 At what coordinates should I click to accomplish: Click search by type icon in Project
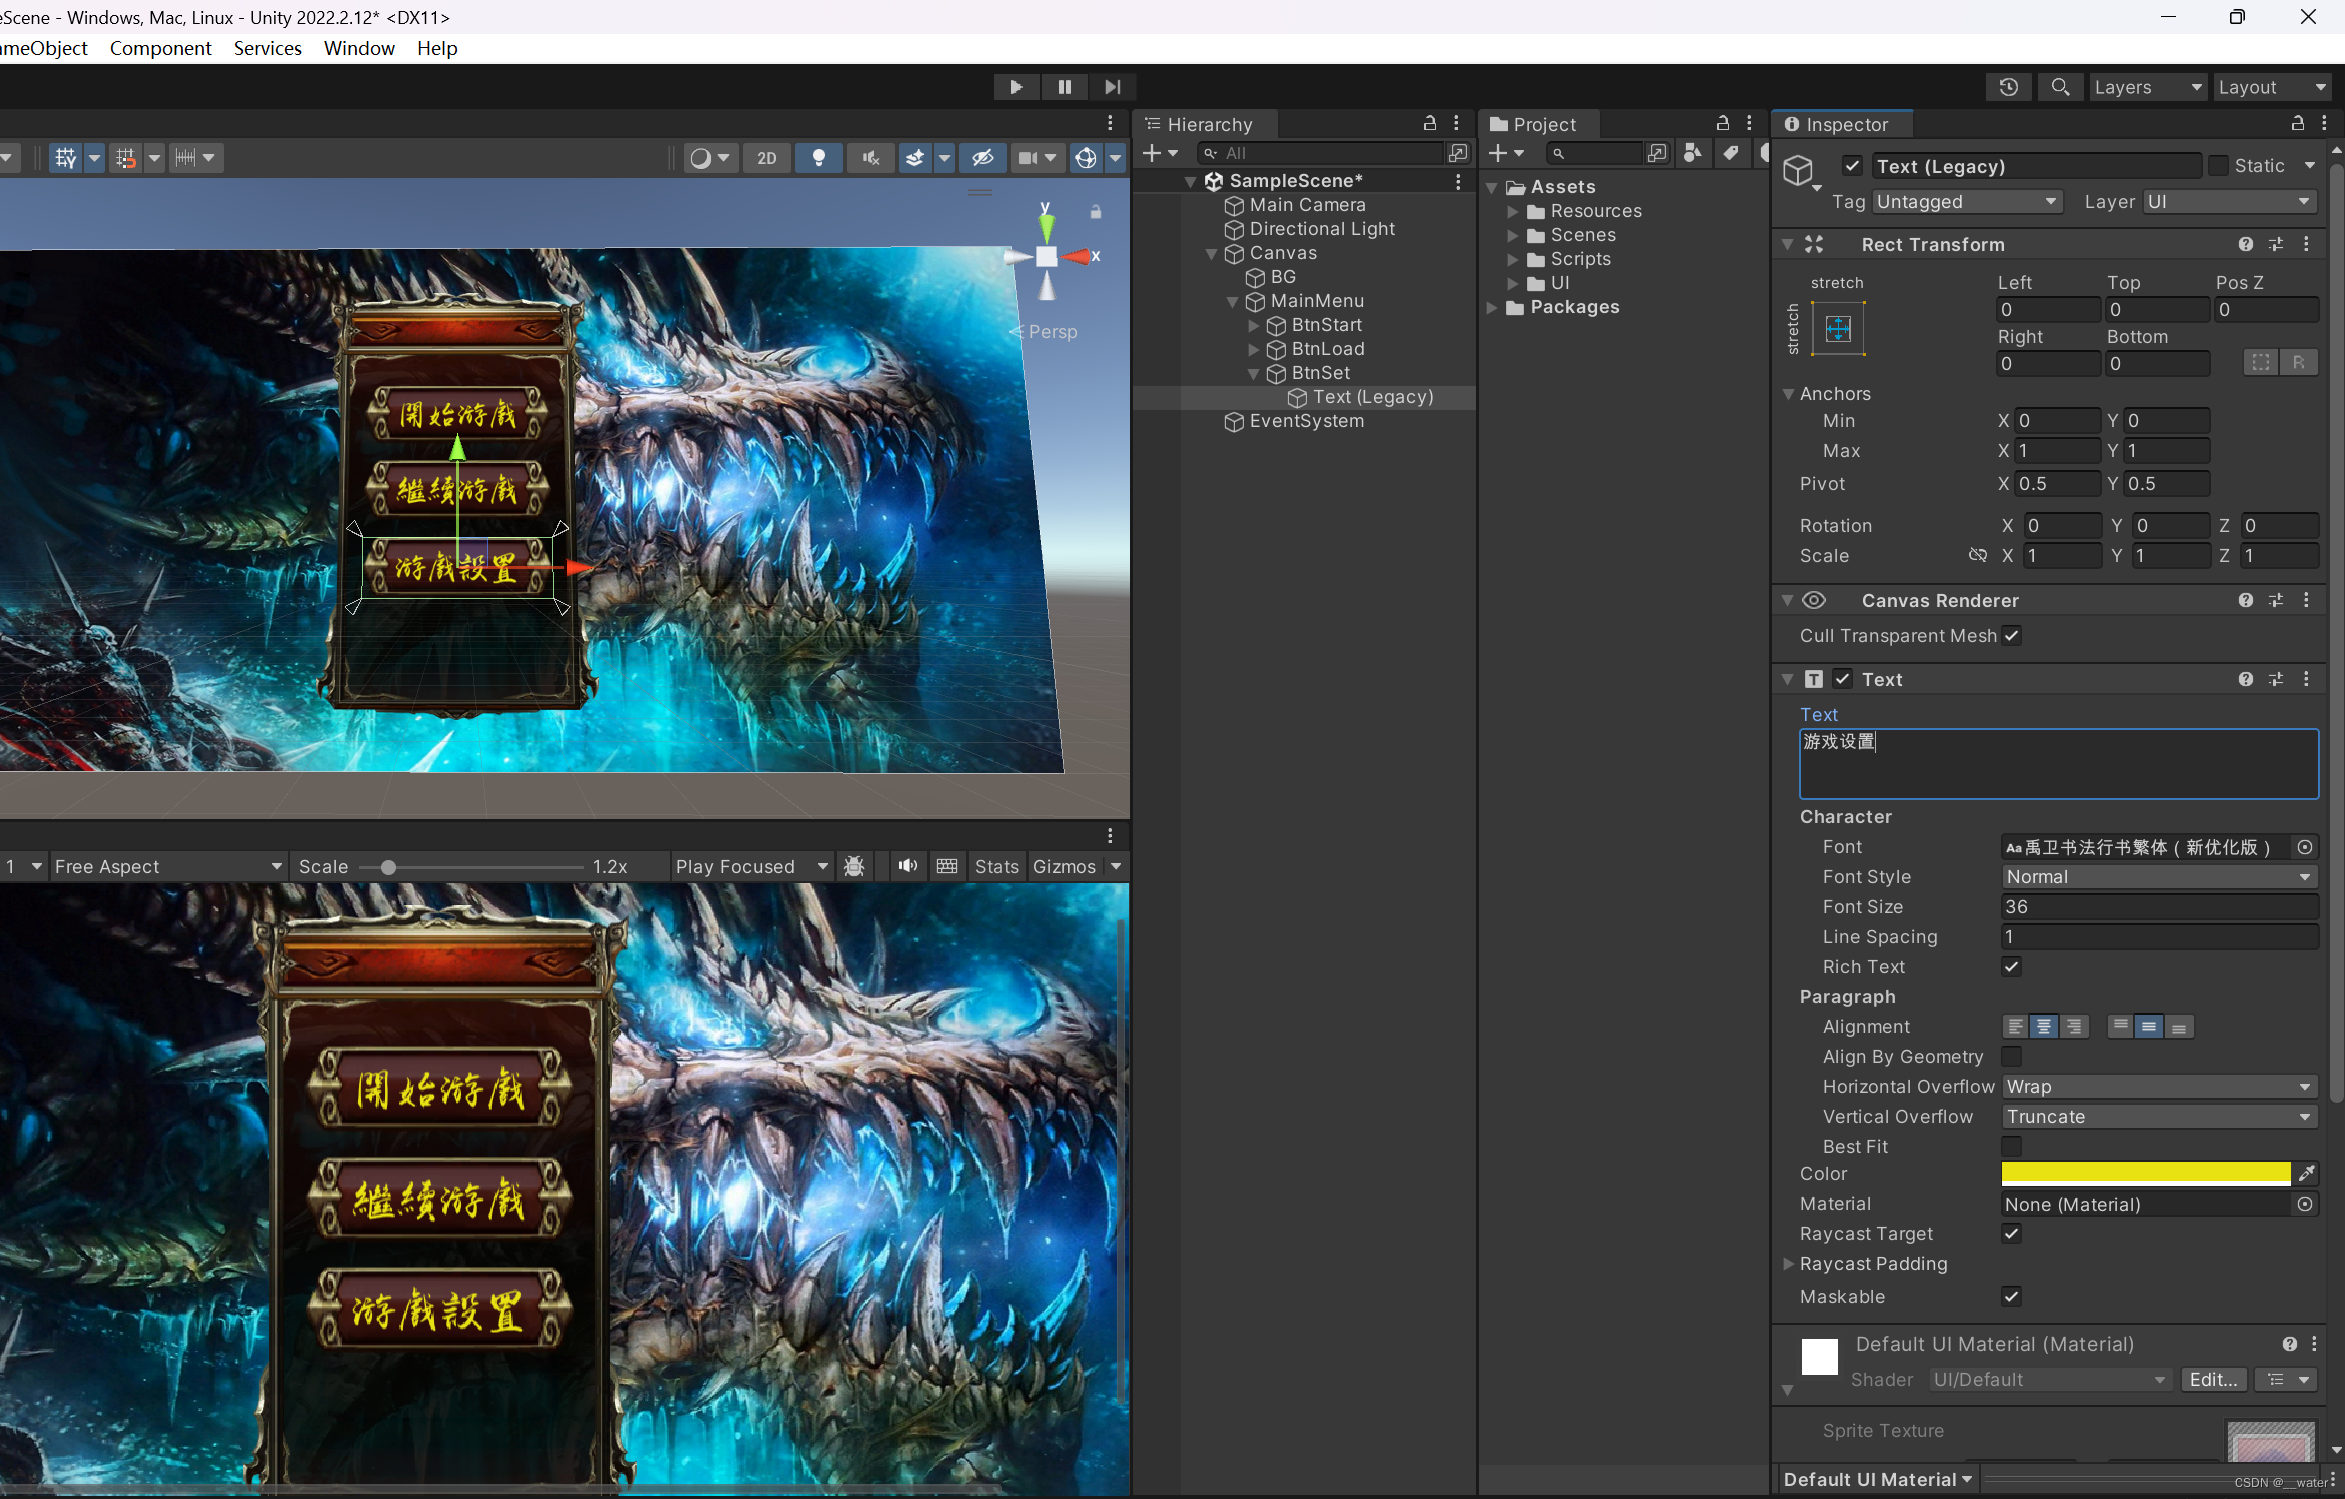(1692, 153)
